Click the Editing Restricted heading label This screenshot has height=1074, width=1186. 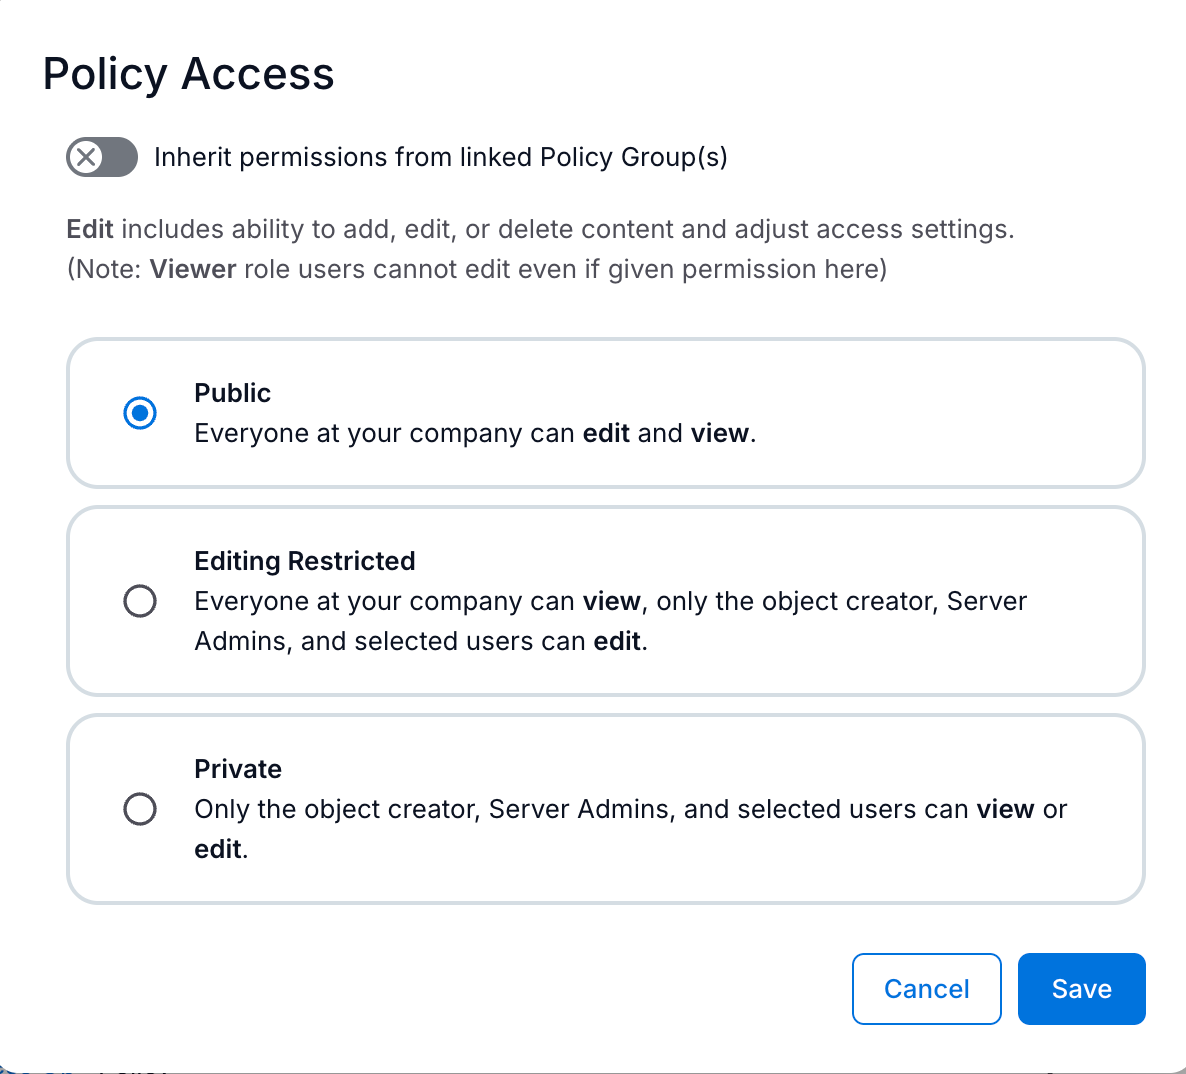coord(304,561)
